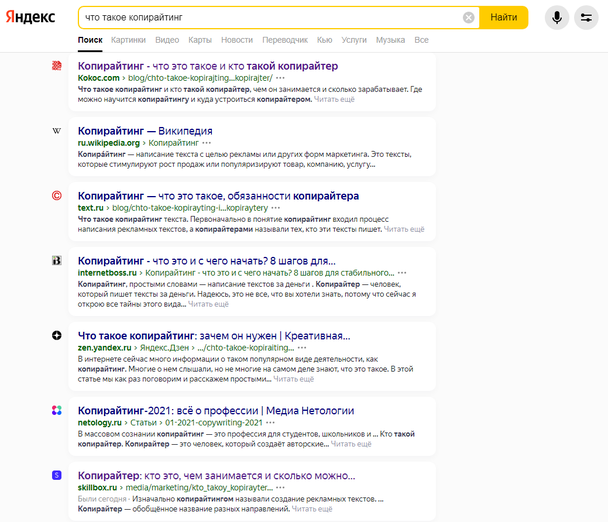Open the Новости tab
This screenshot has width=608, height=522.
pos(237,40)
